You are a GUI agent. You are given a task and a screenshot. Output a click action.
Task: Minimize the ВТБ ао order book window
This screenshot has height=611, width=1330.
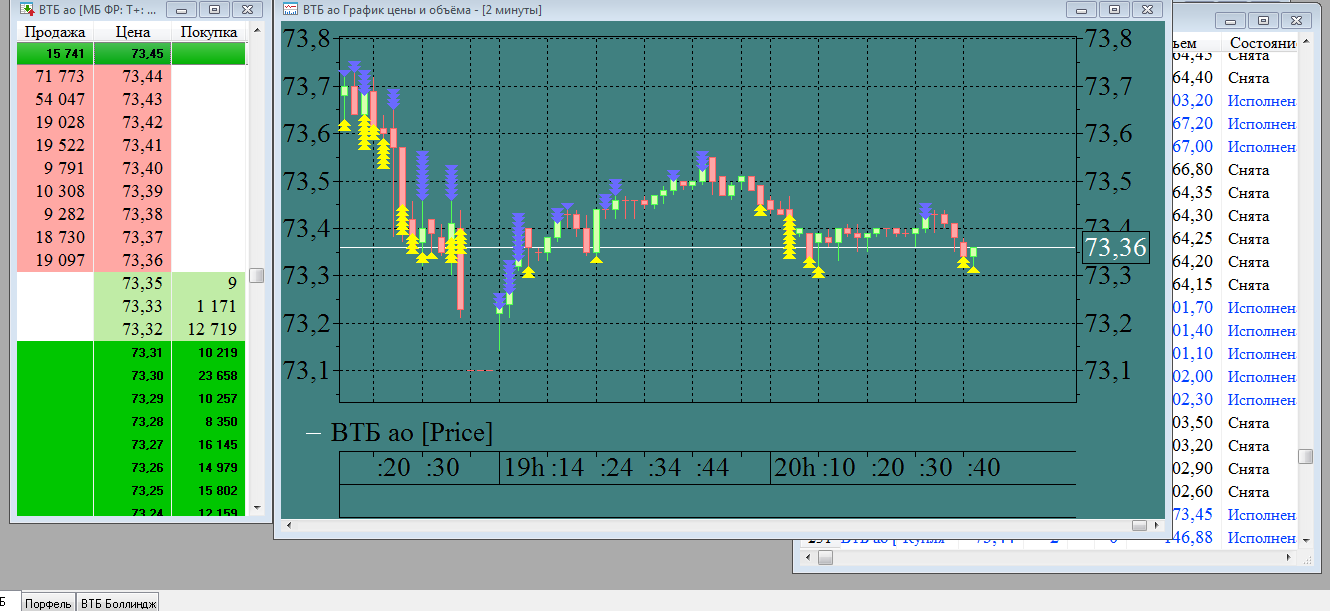coord(181,9)
